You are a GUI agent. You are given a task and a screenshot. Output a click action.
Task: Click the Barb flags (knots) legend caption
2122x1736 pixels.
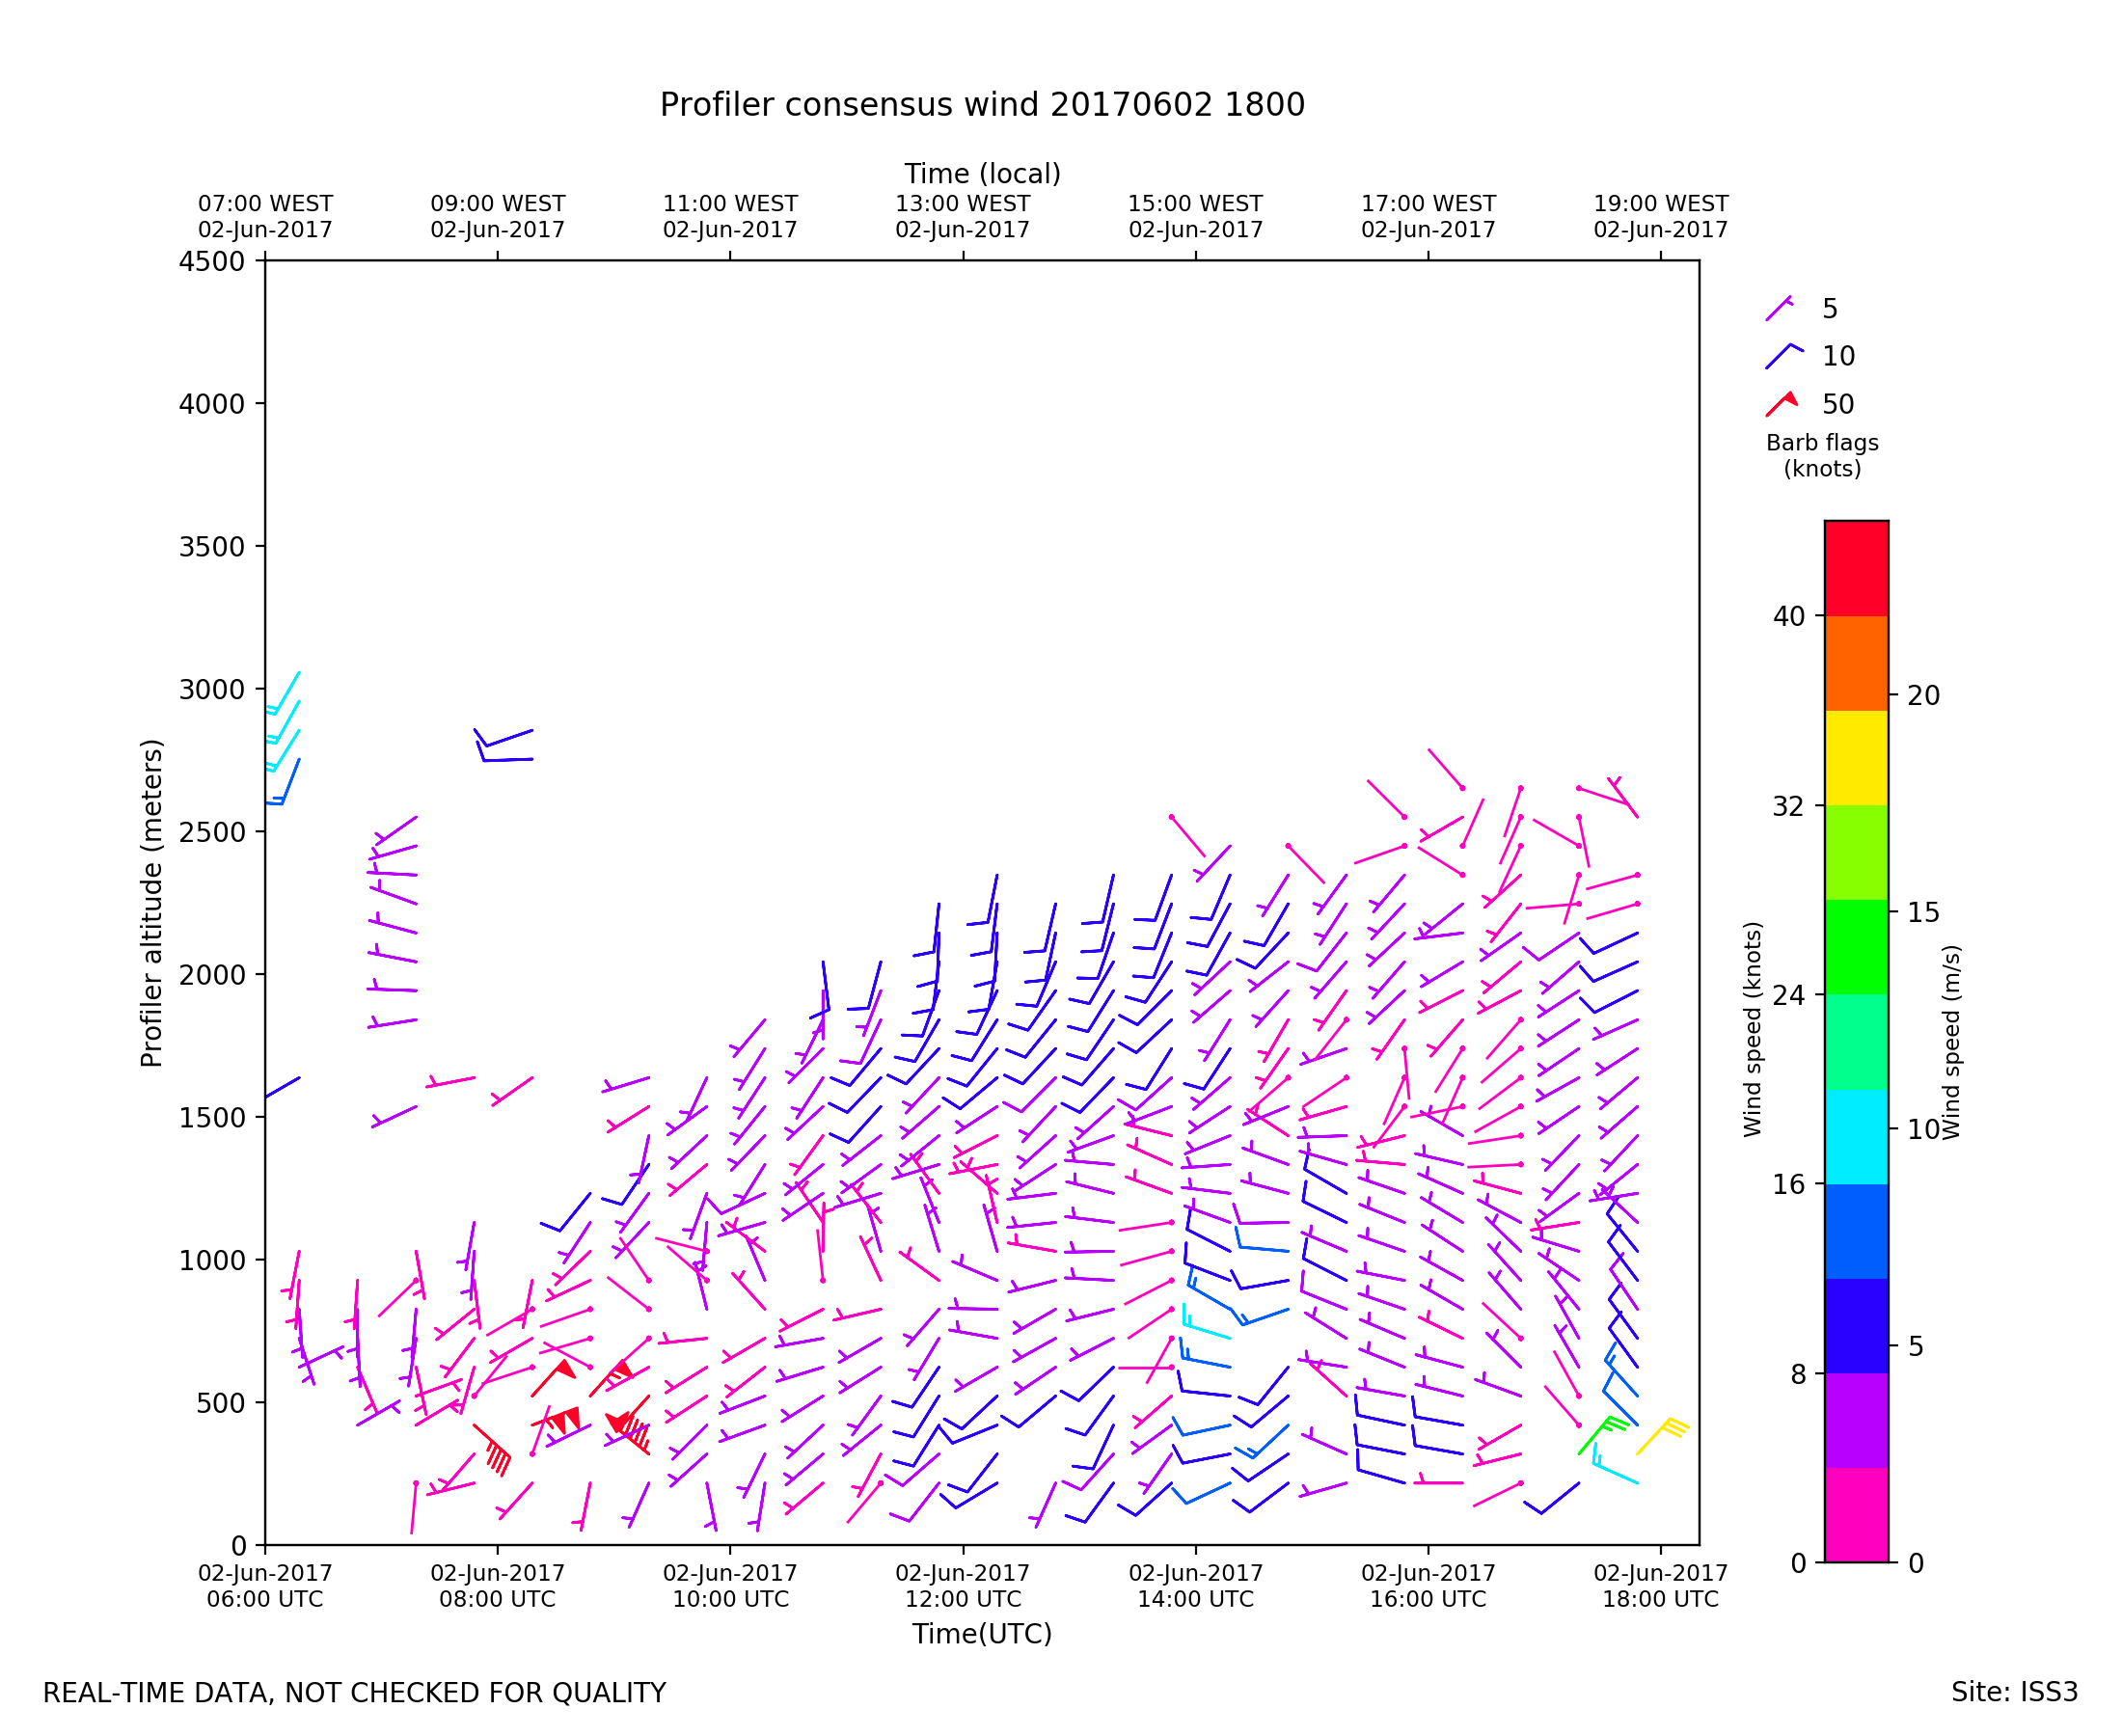coord(1822,456)
